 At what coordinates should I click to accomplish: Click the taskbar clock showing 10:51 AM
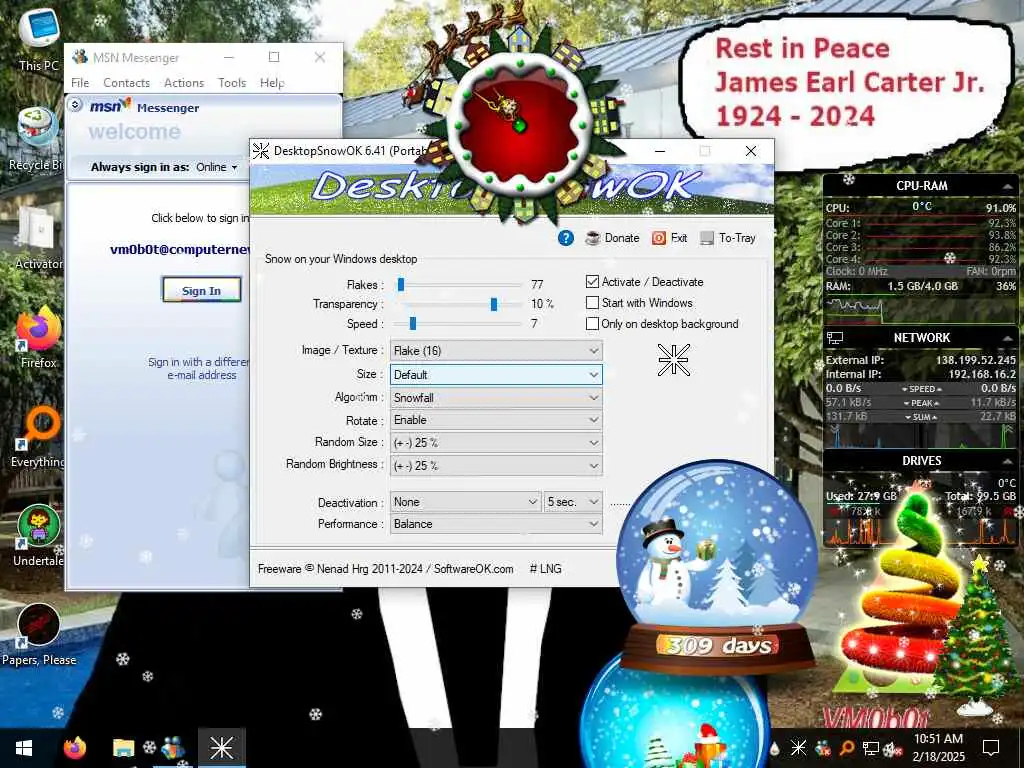click(938, 748)
